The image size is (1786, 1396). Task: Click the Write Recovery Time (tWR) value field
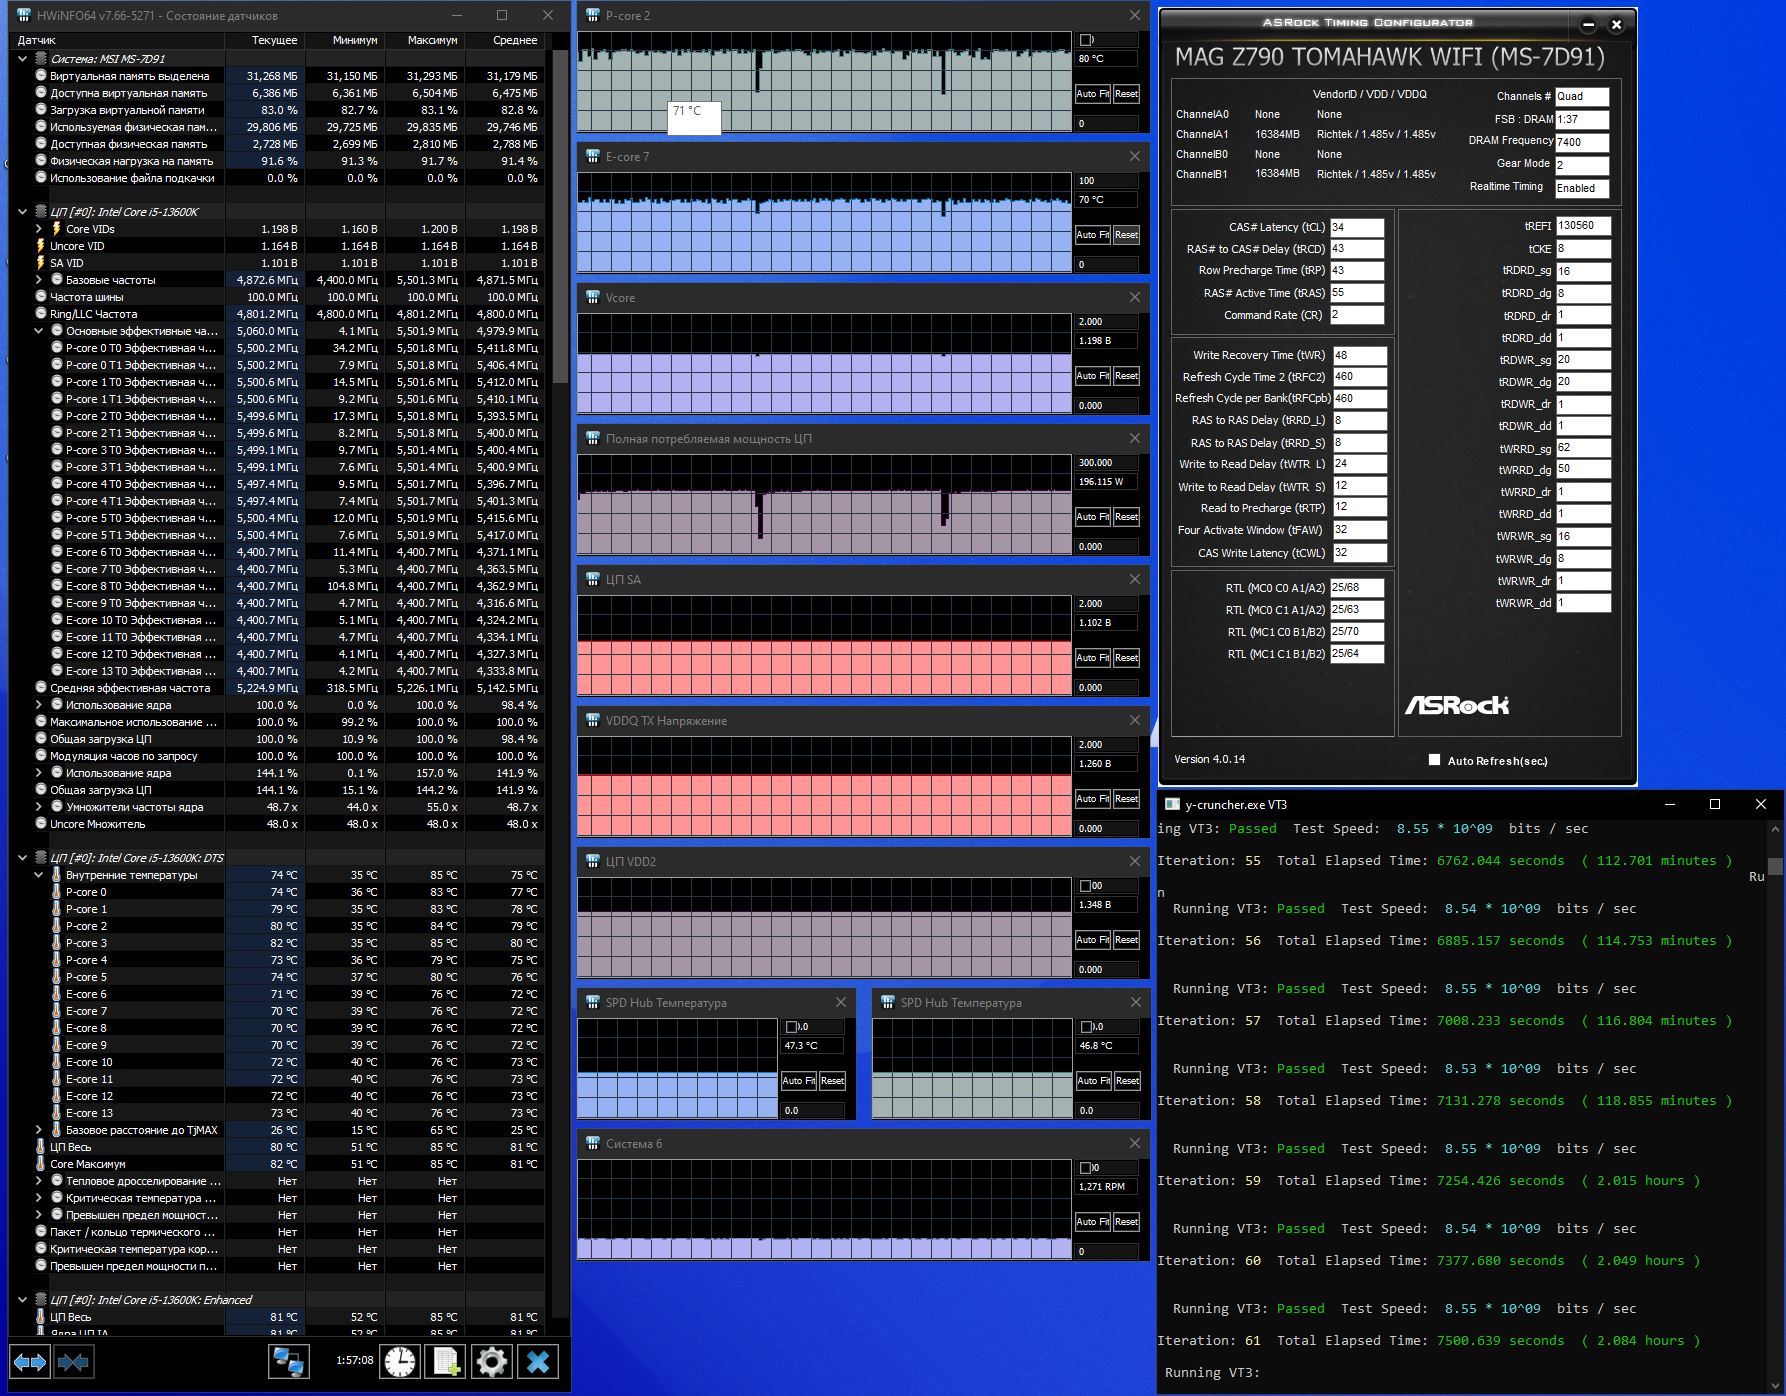1359,355
